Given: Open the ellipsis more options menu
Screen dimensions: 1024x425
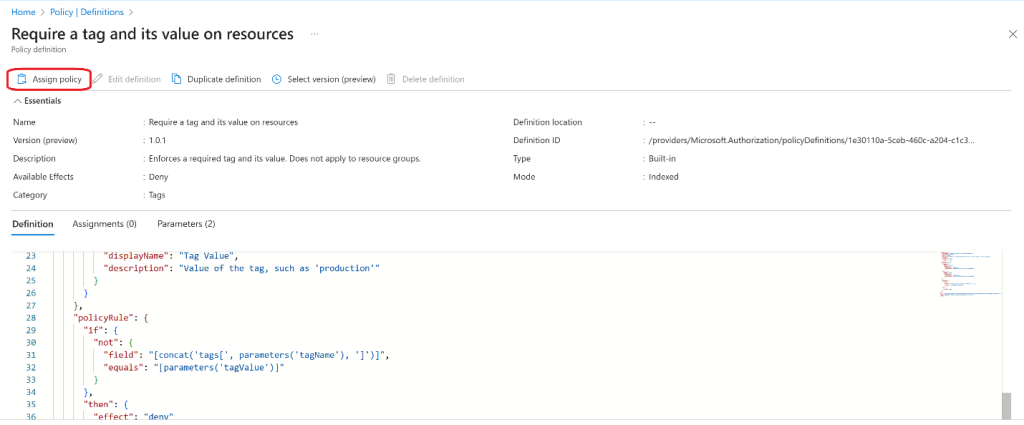Looking at the screenshot, I should pyautogui.click(x=314, y=34).
